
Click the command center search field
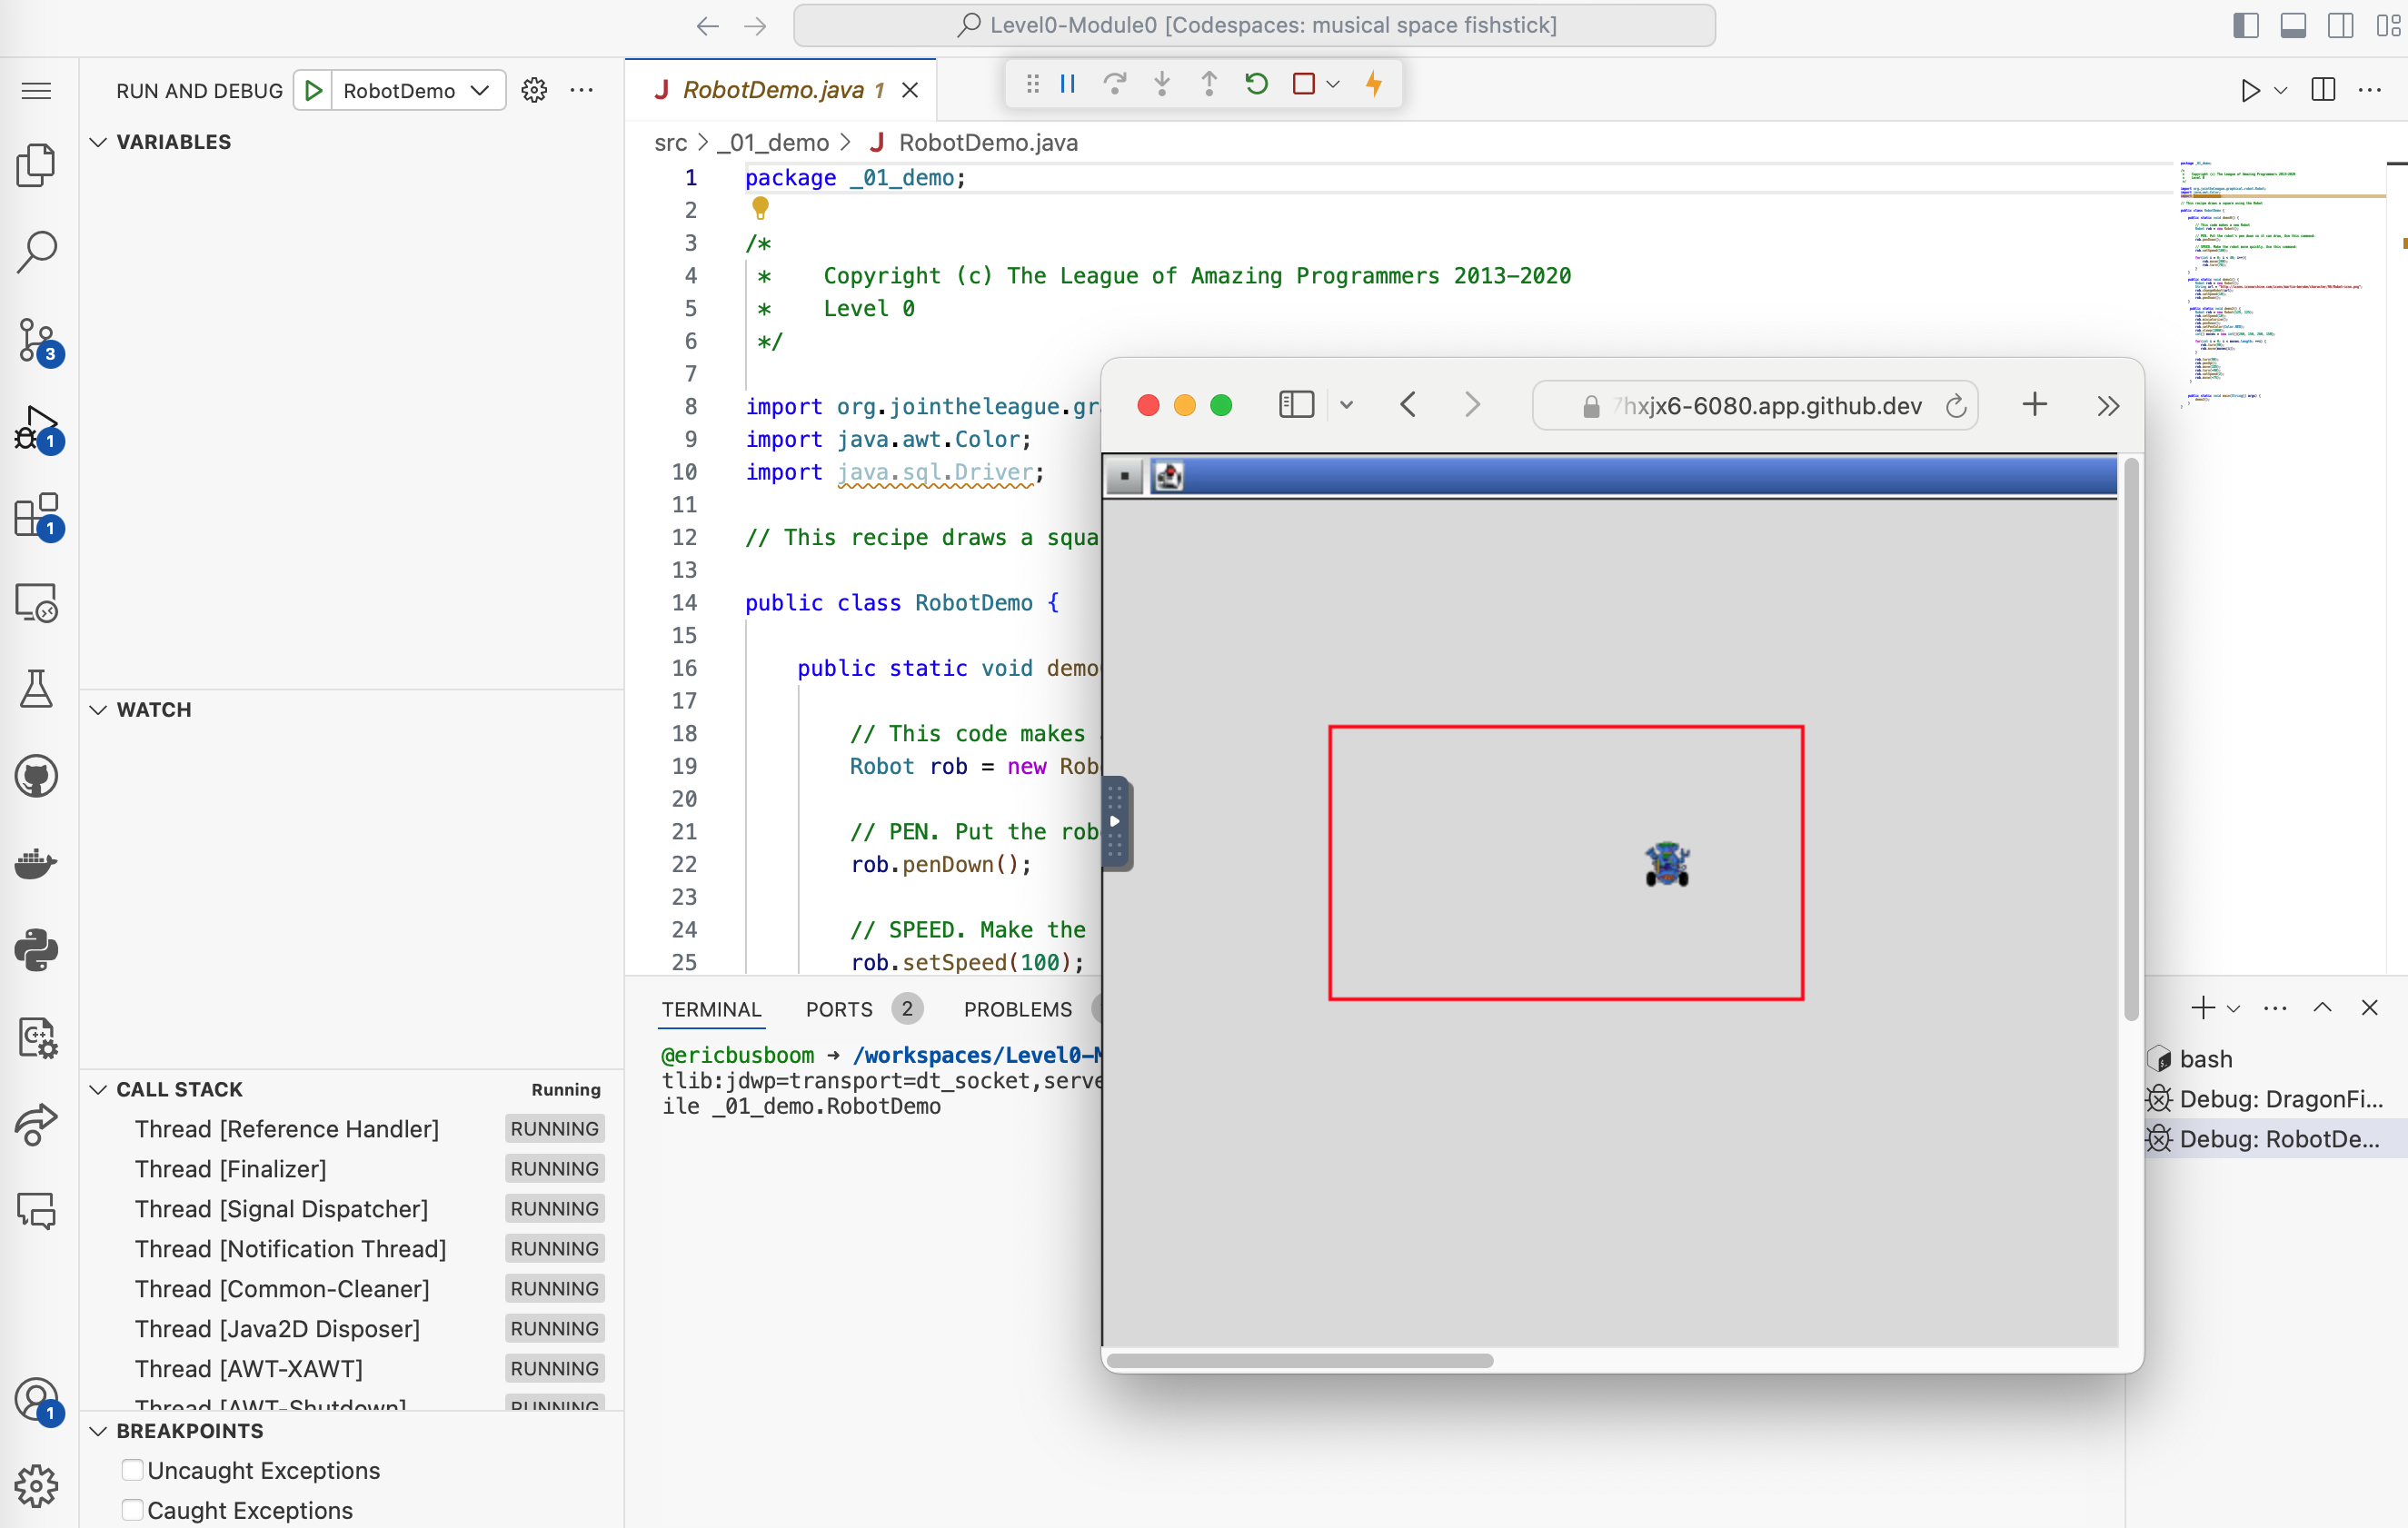pos(1254,26)
